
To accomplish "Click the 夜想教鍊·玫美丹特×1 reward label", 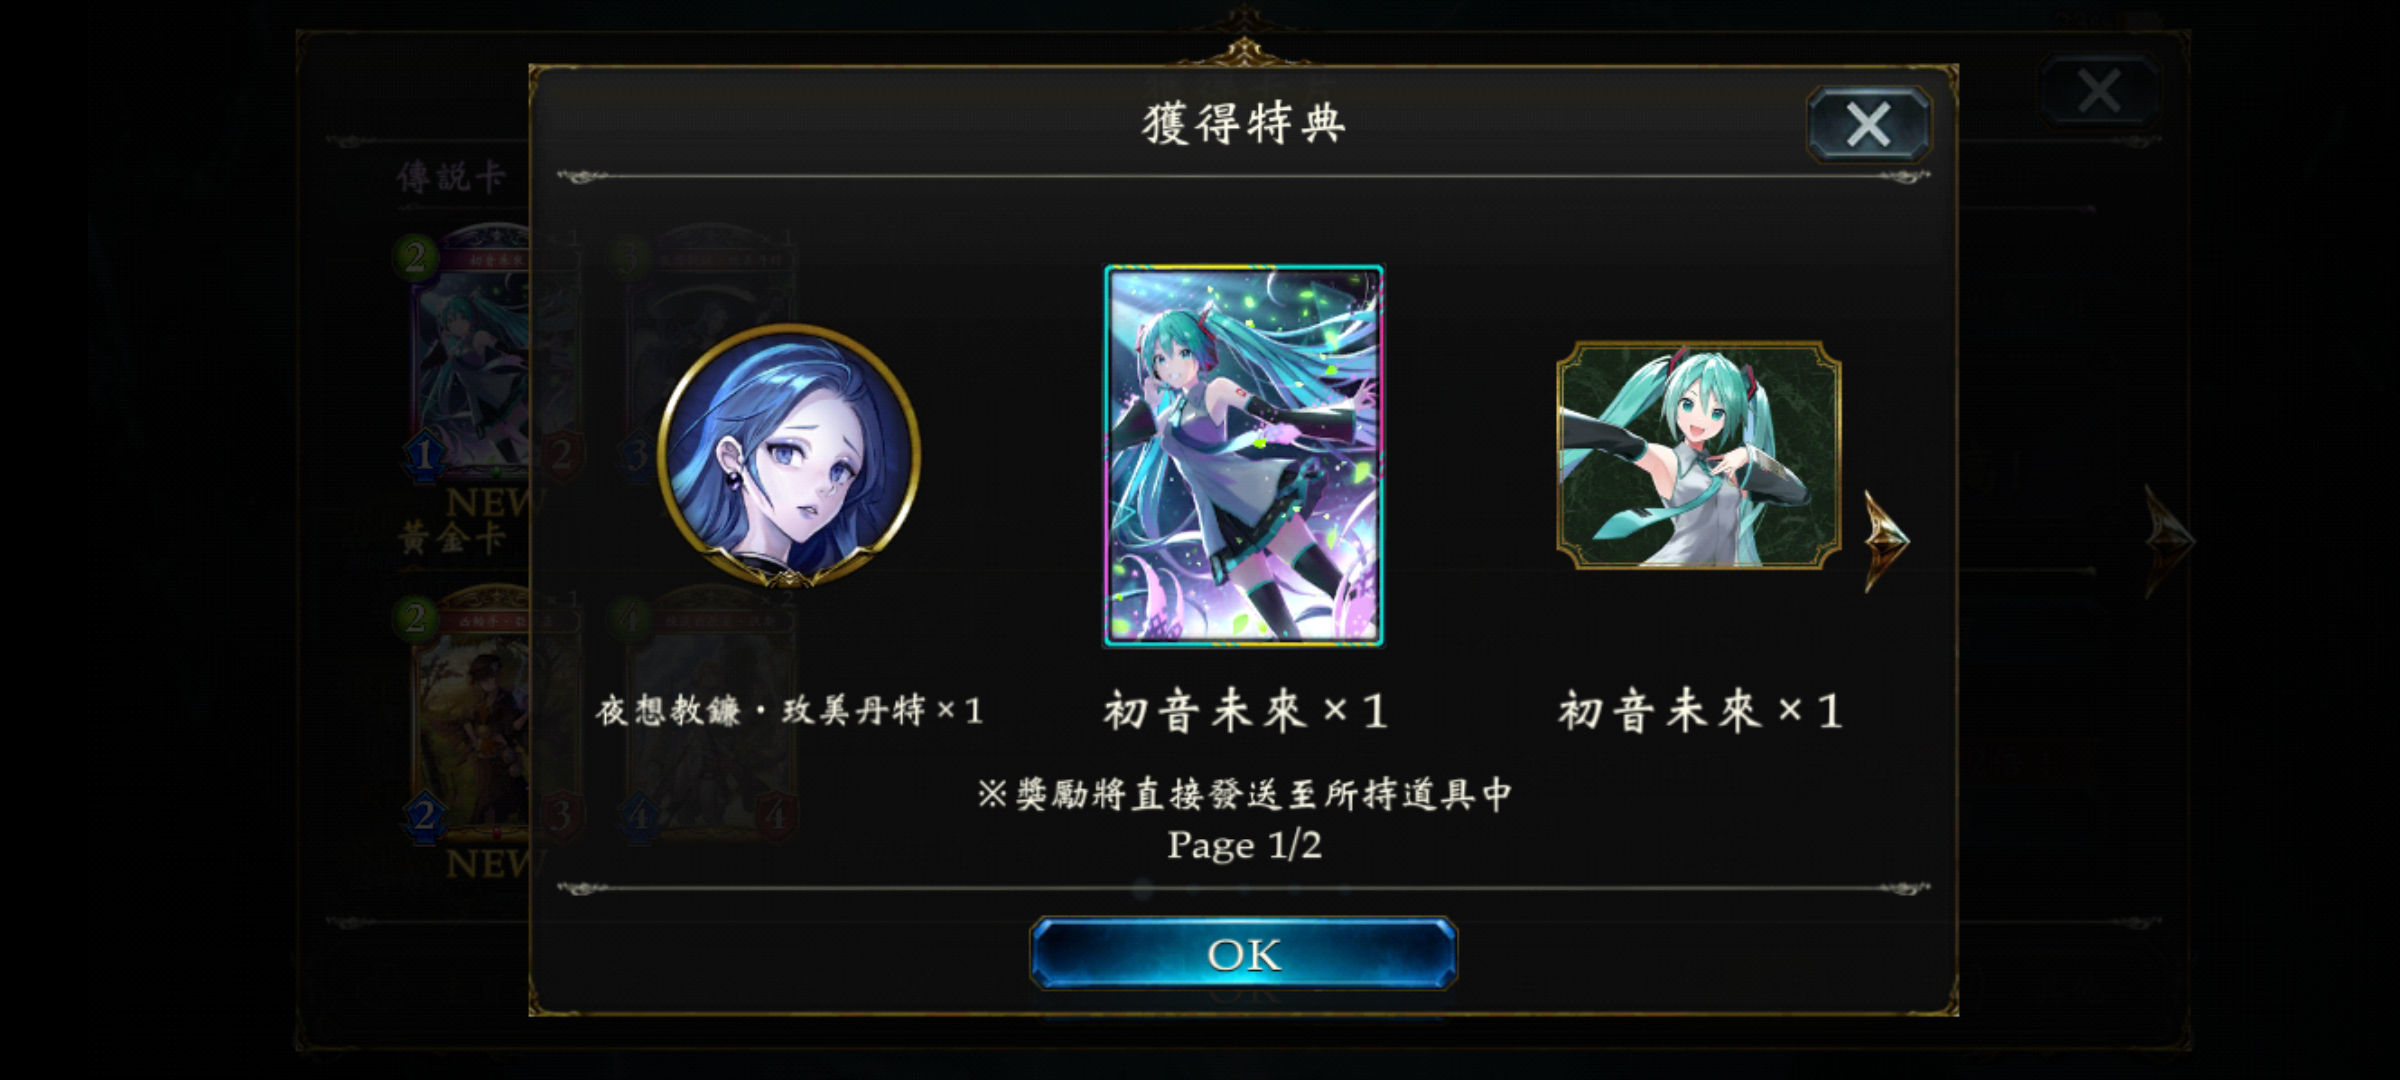I will tap(789, 711).
